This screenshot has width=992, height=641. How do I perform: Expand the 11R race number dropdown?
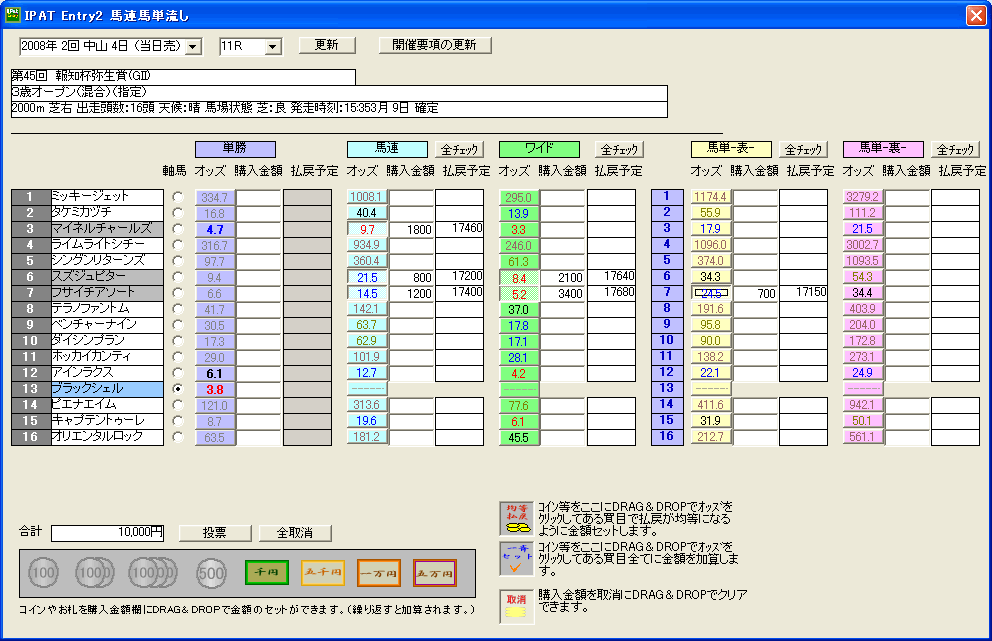click(273, 46)
